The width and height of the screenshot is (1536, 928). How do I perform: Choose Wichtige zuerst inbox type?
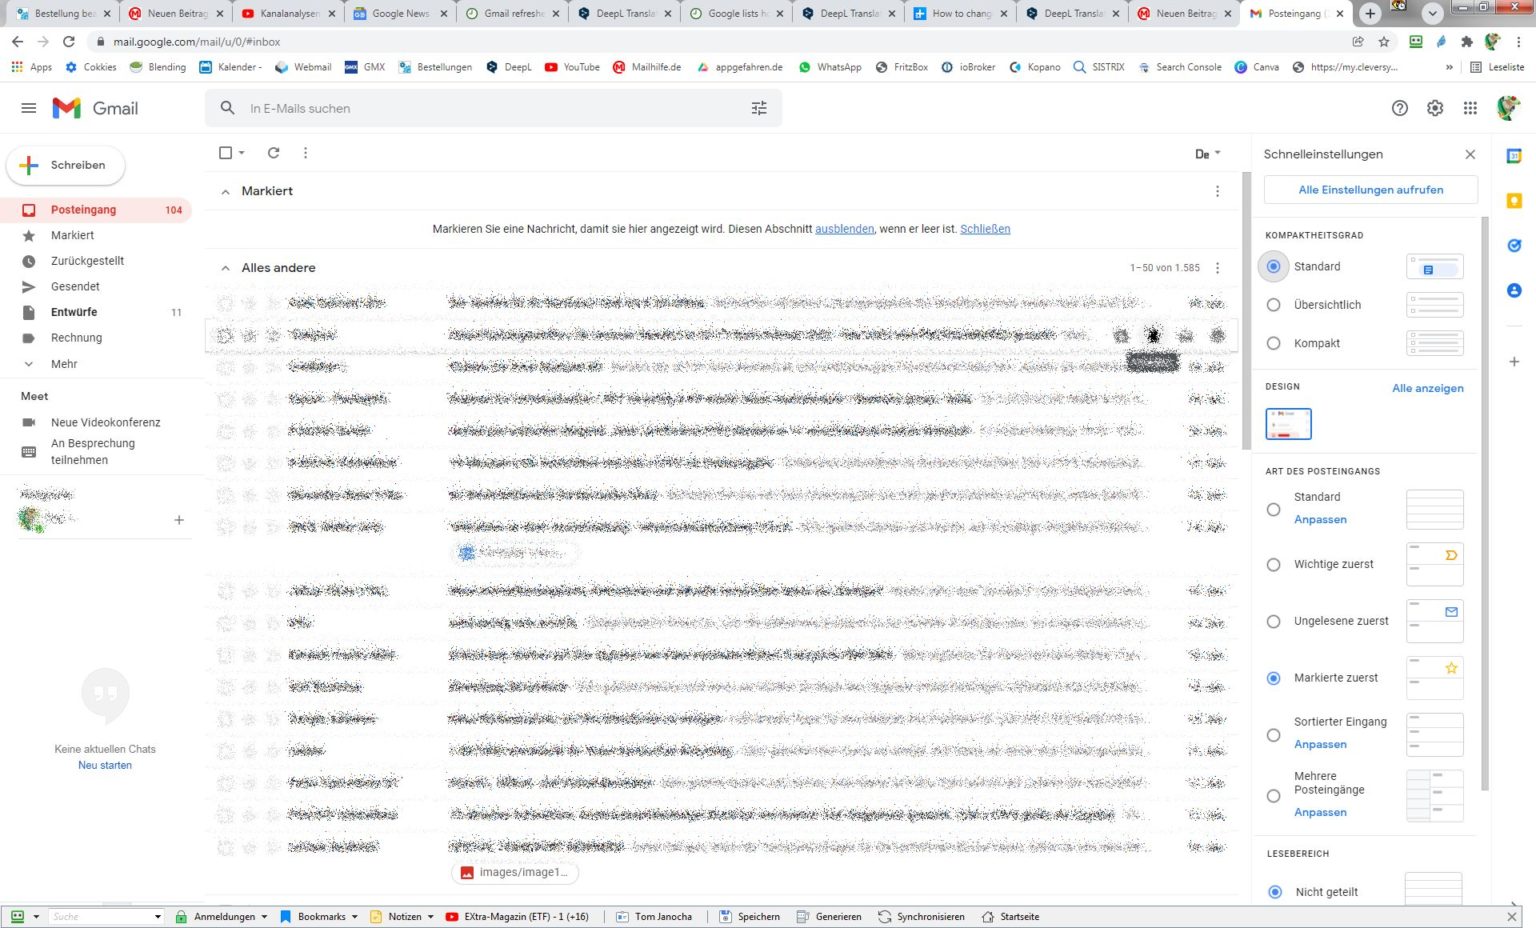pyautogui.click(x=1274, y=564)
